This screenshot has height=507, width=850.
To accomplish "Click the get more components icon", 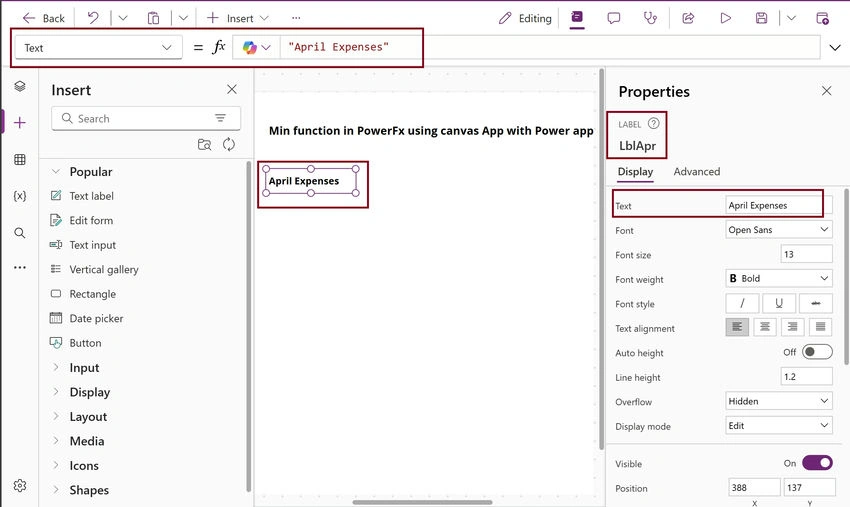I will (204, 144).
